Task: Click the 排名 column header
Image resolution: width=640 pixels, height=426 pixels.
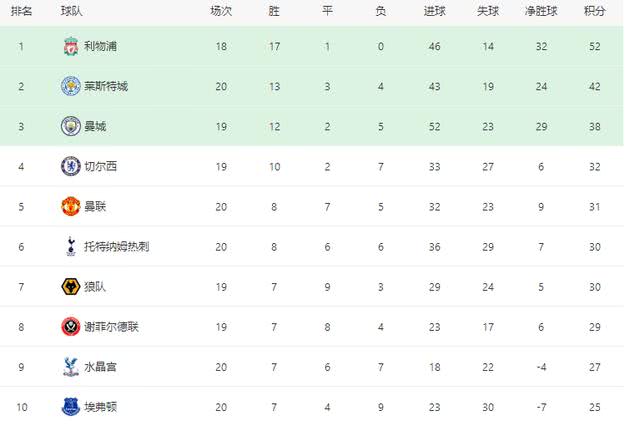Action: coord(21,11)
